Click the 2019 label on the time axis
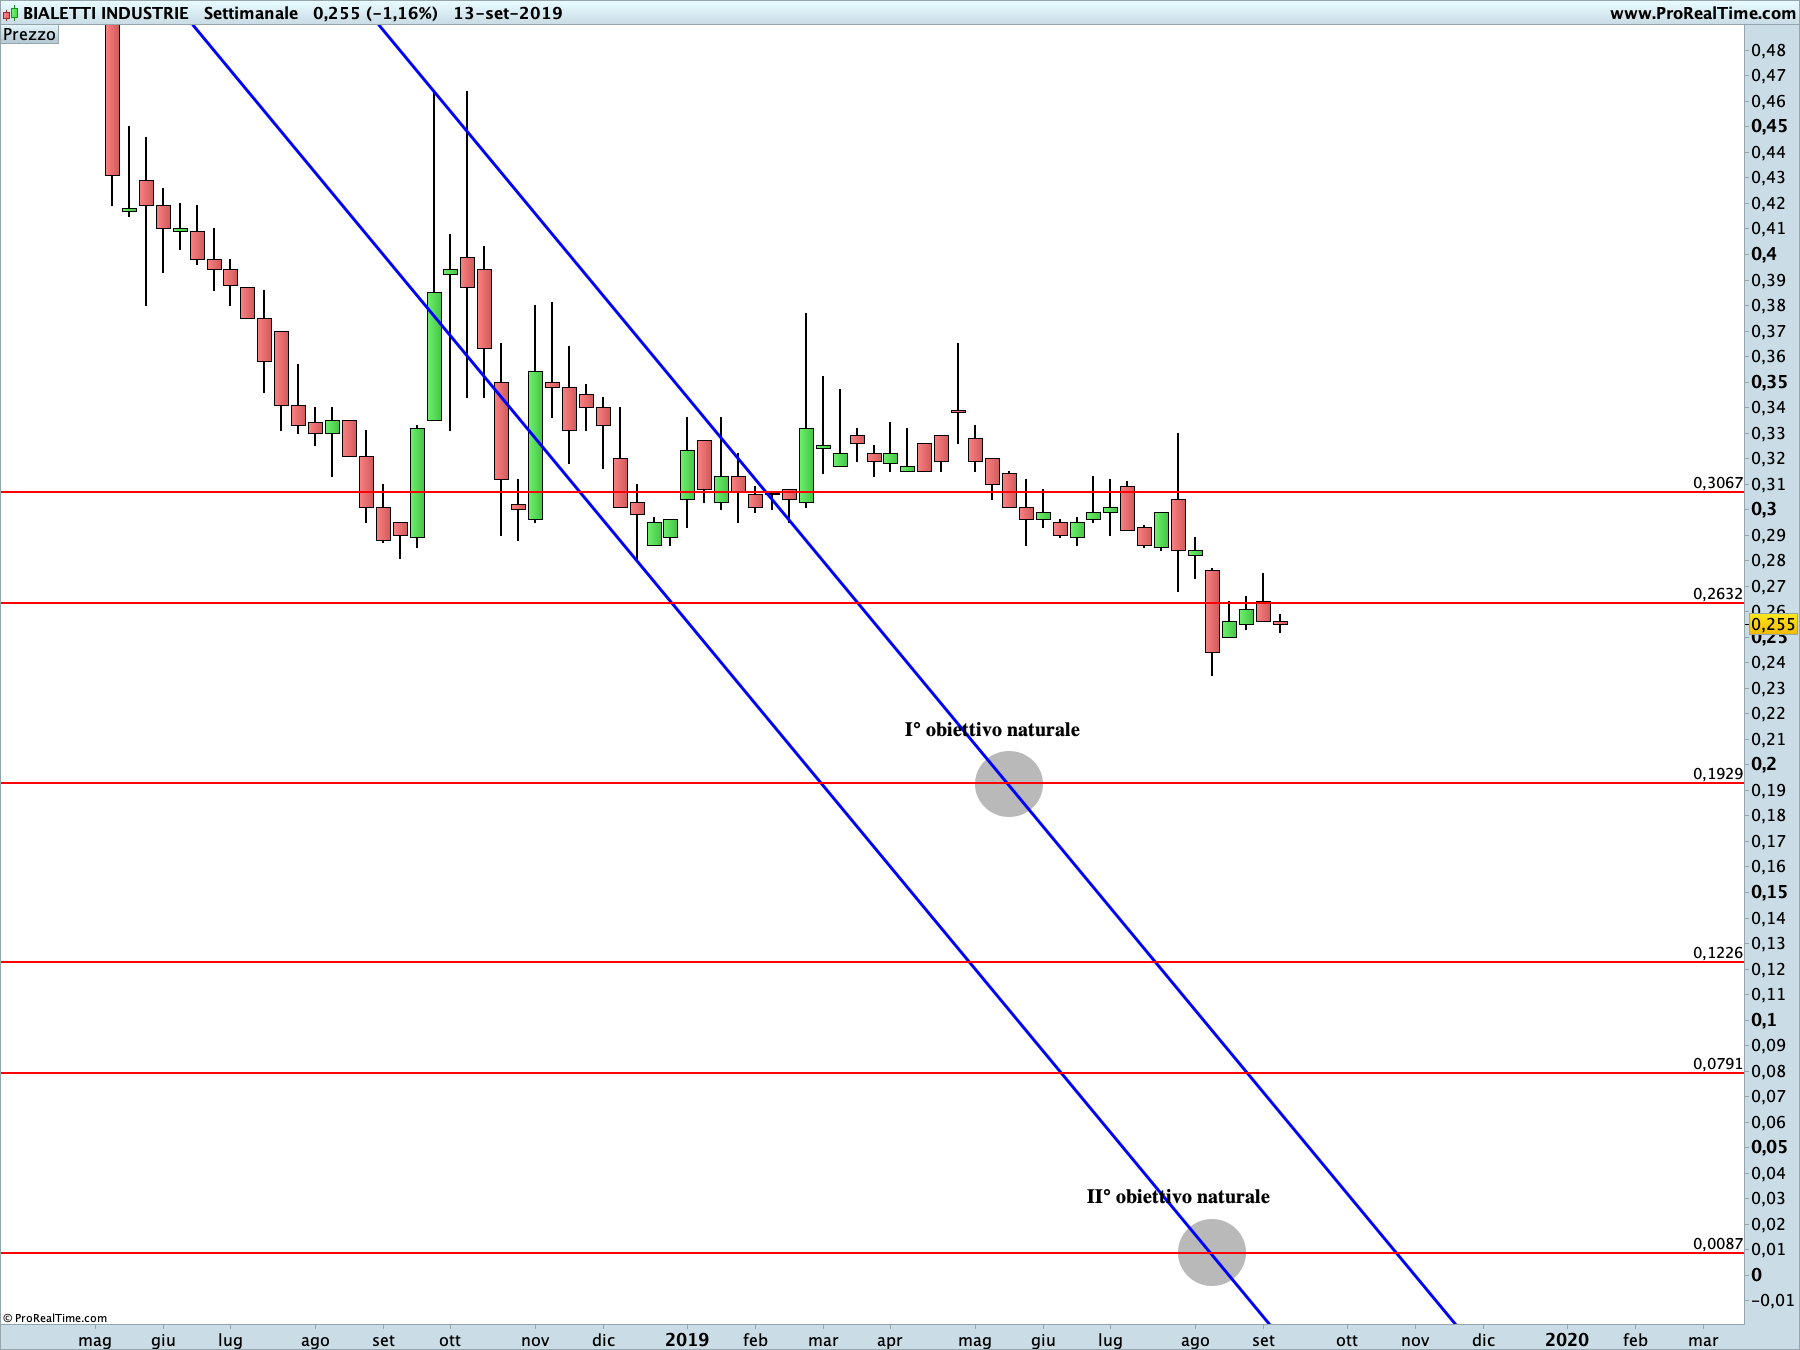Viewport: 1800px width, 1350px height. (x=687, y=1340)
